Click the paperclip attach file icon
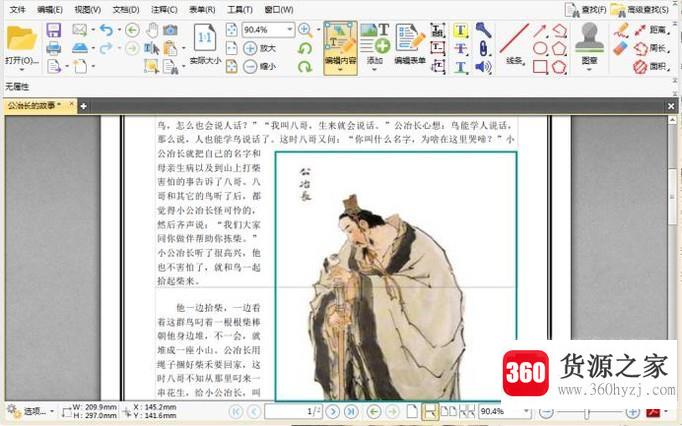682x426 pixels. click(x=483, y=48)
